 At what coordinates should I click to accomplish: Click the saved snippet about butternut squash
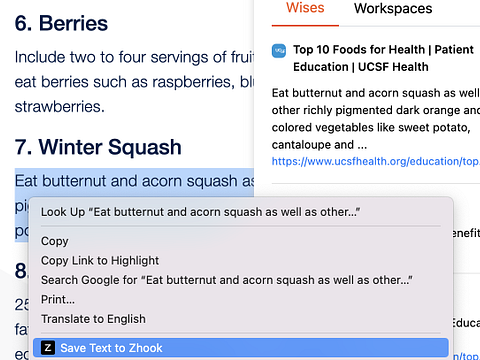click(x=376, y=119)
